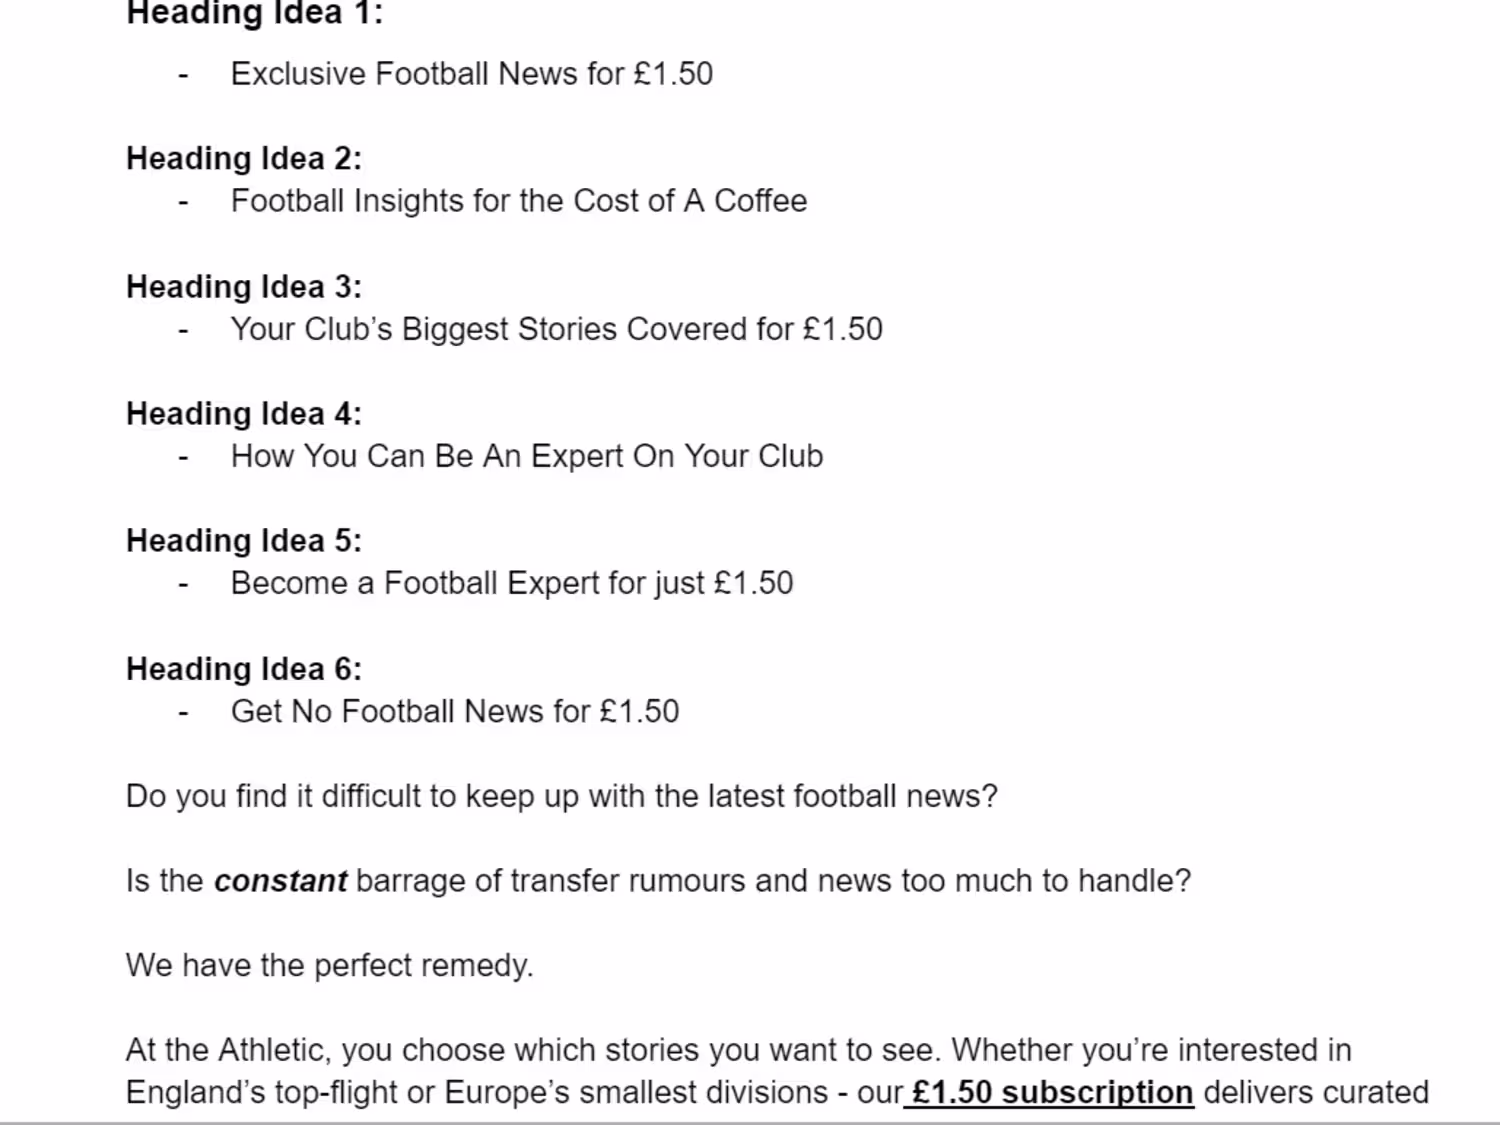Click "We have the perfect remedy." sentence
The image size is (1500, 1125).
click(x=329, y=965)
